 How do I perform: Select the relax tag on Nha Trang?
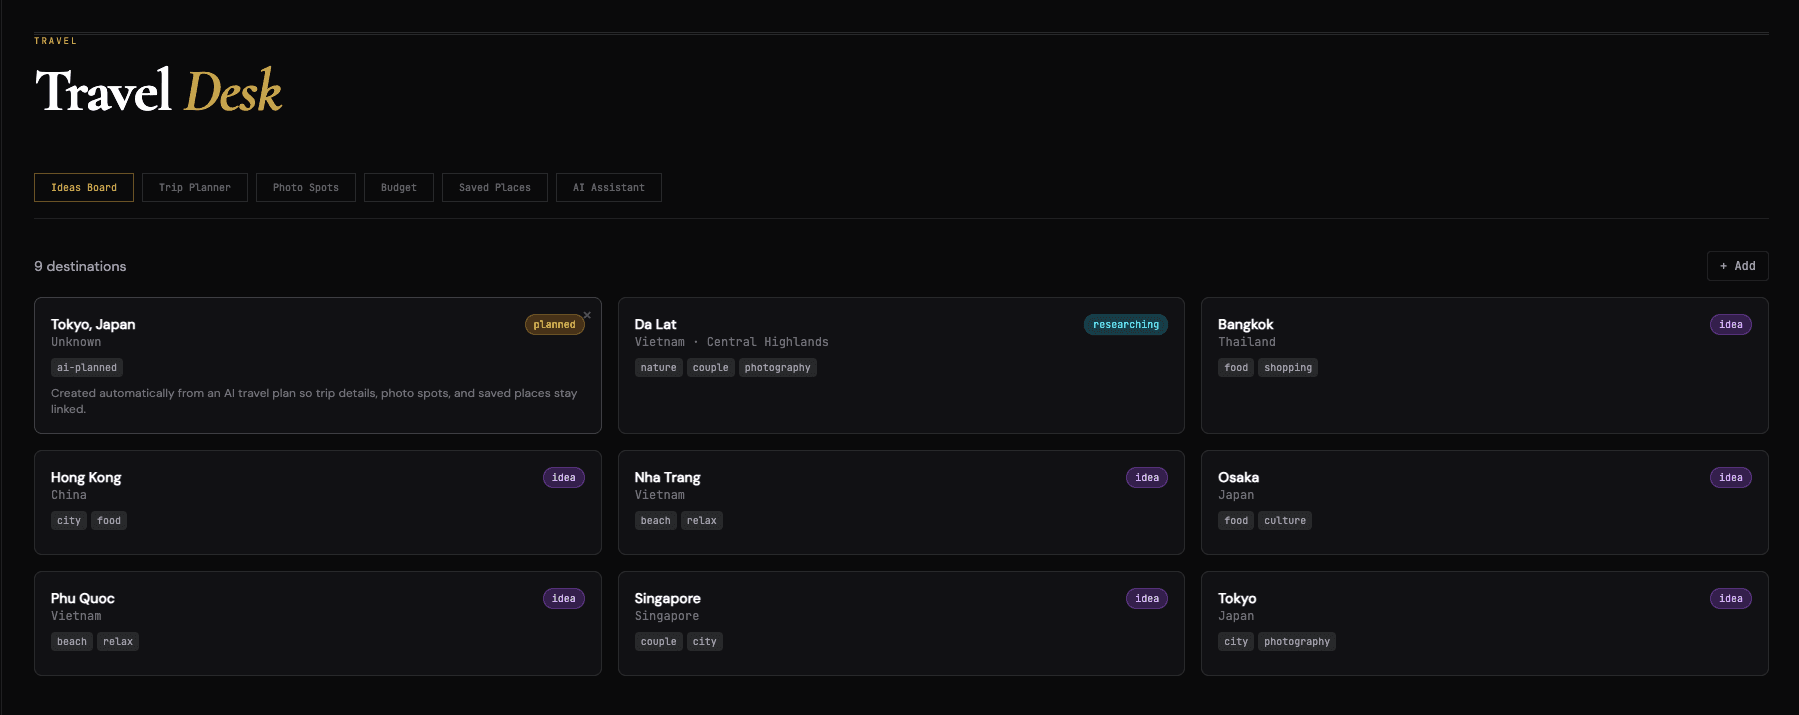coord(702,520)
